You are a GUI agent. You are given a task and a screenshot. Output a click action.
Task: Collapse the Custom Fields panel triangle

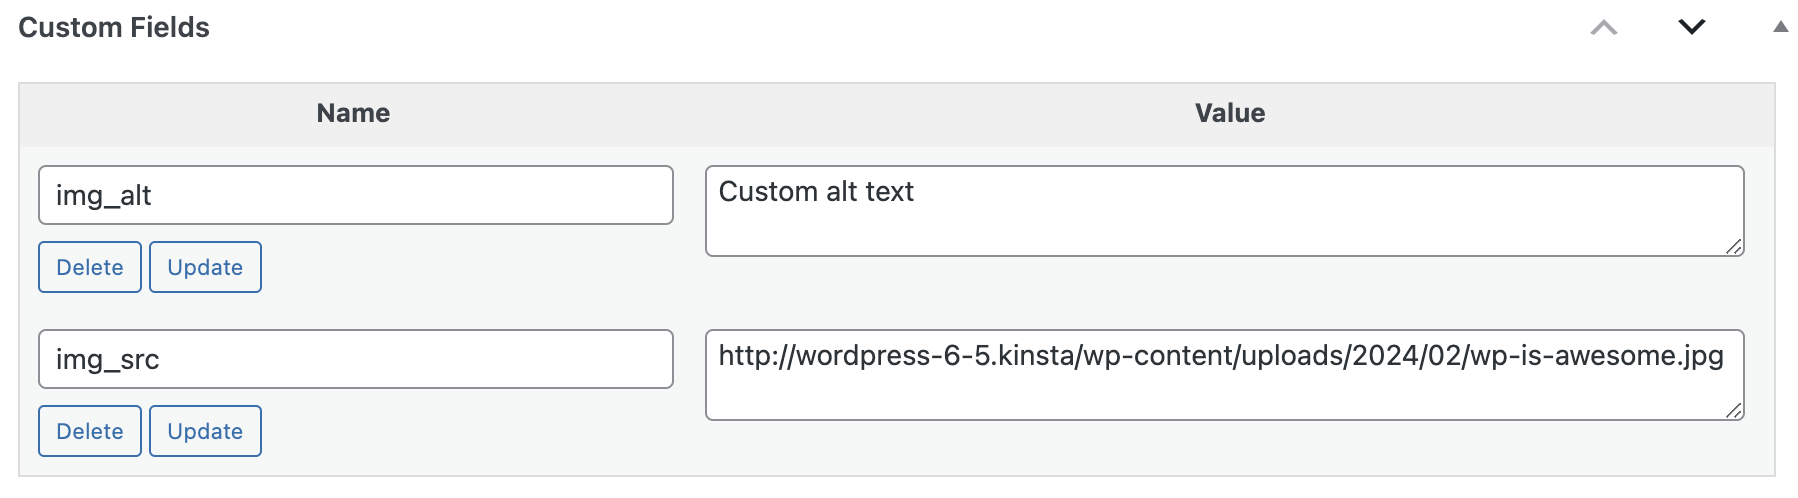pos(1780,27)
